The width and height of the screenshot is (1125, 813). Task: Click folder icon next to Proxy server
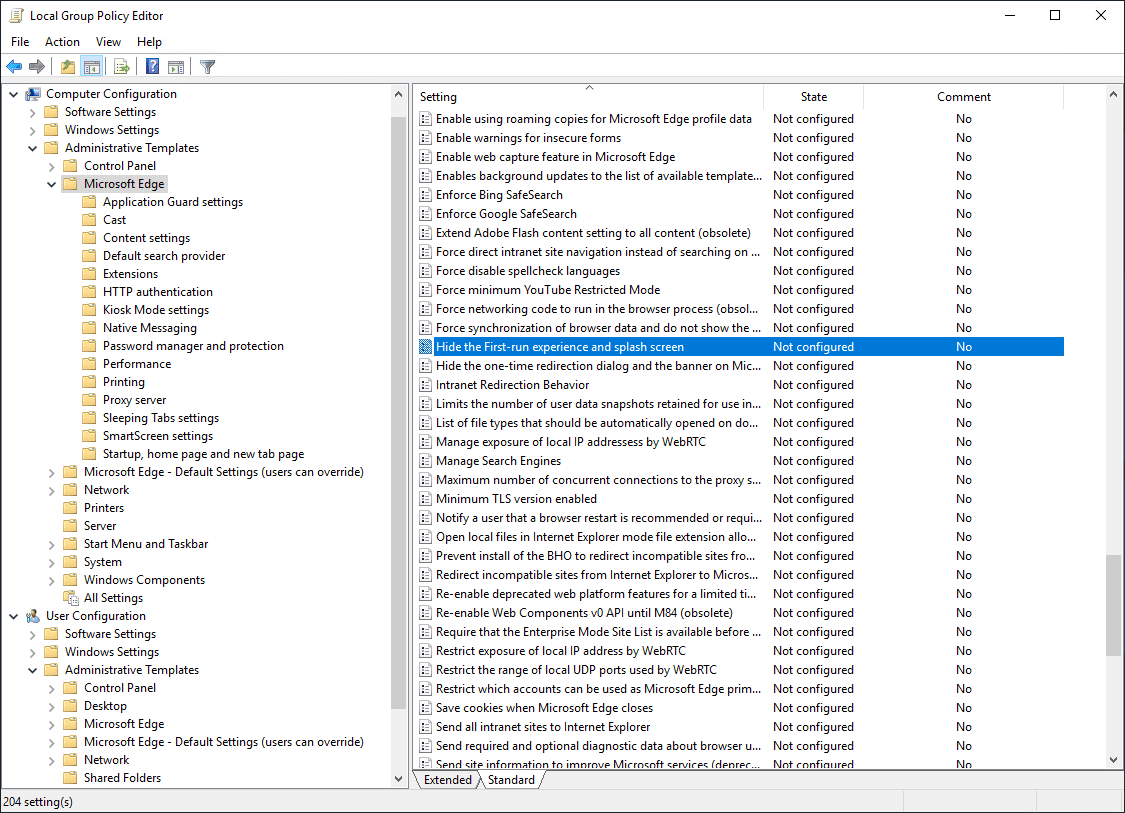click(x=89, y=400)
